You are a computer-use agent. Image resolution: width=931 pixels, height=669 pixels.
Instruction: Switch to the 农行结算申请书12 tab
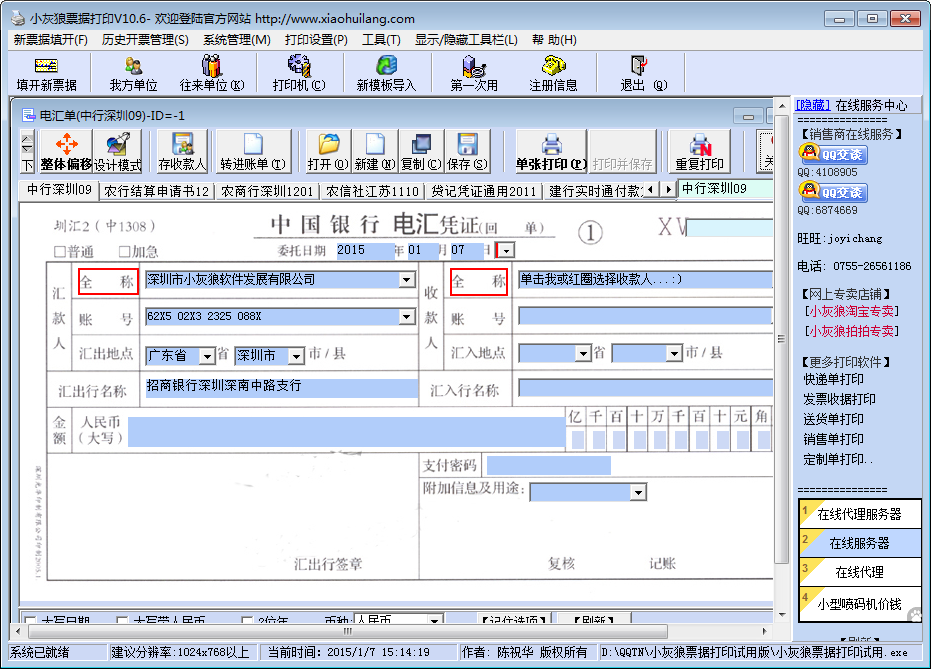pyautogui.click(x=157, y=190)
